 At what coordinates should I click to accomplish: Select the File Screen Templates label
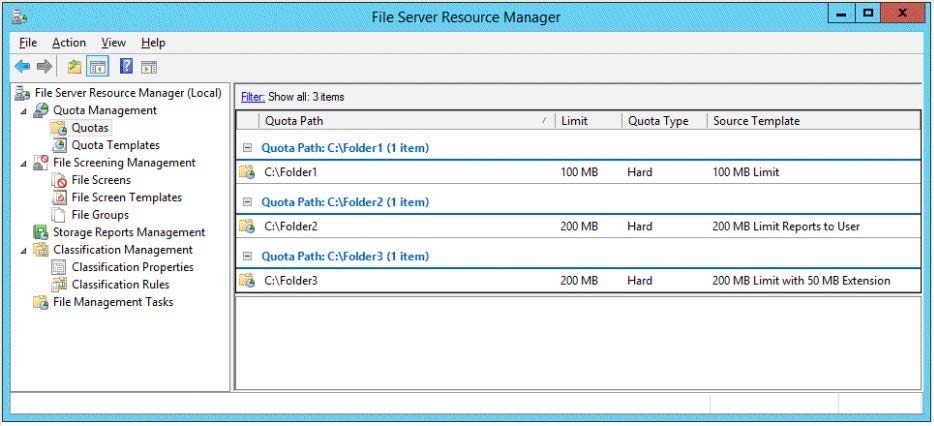126,197
